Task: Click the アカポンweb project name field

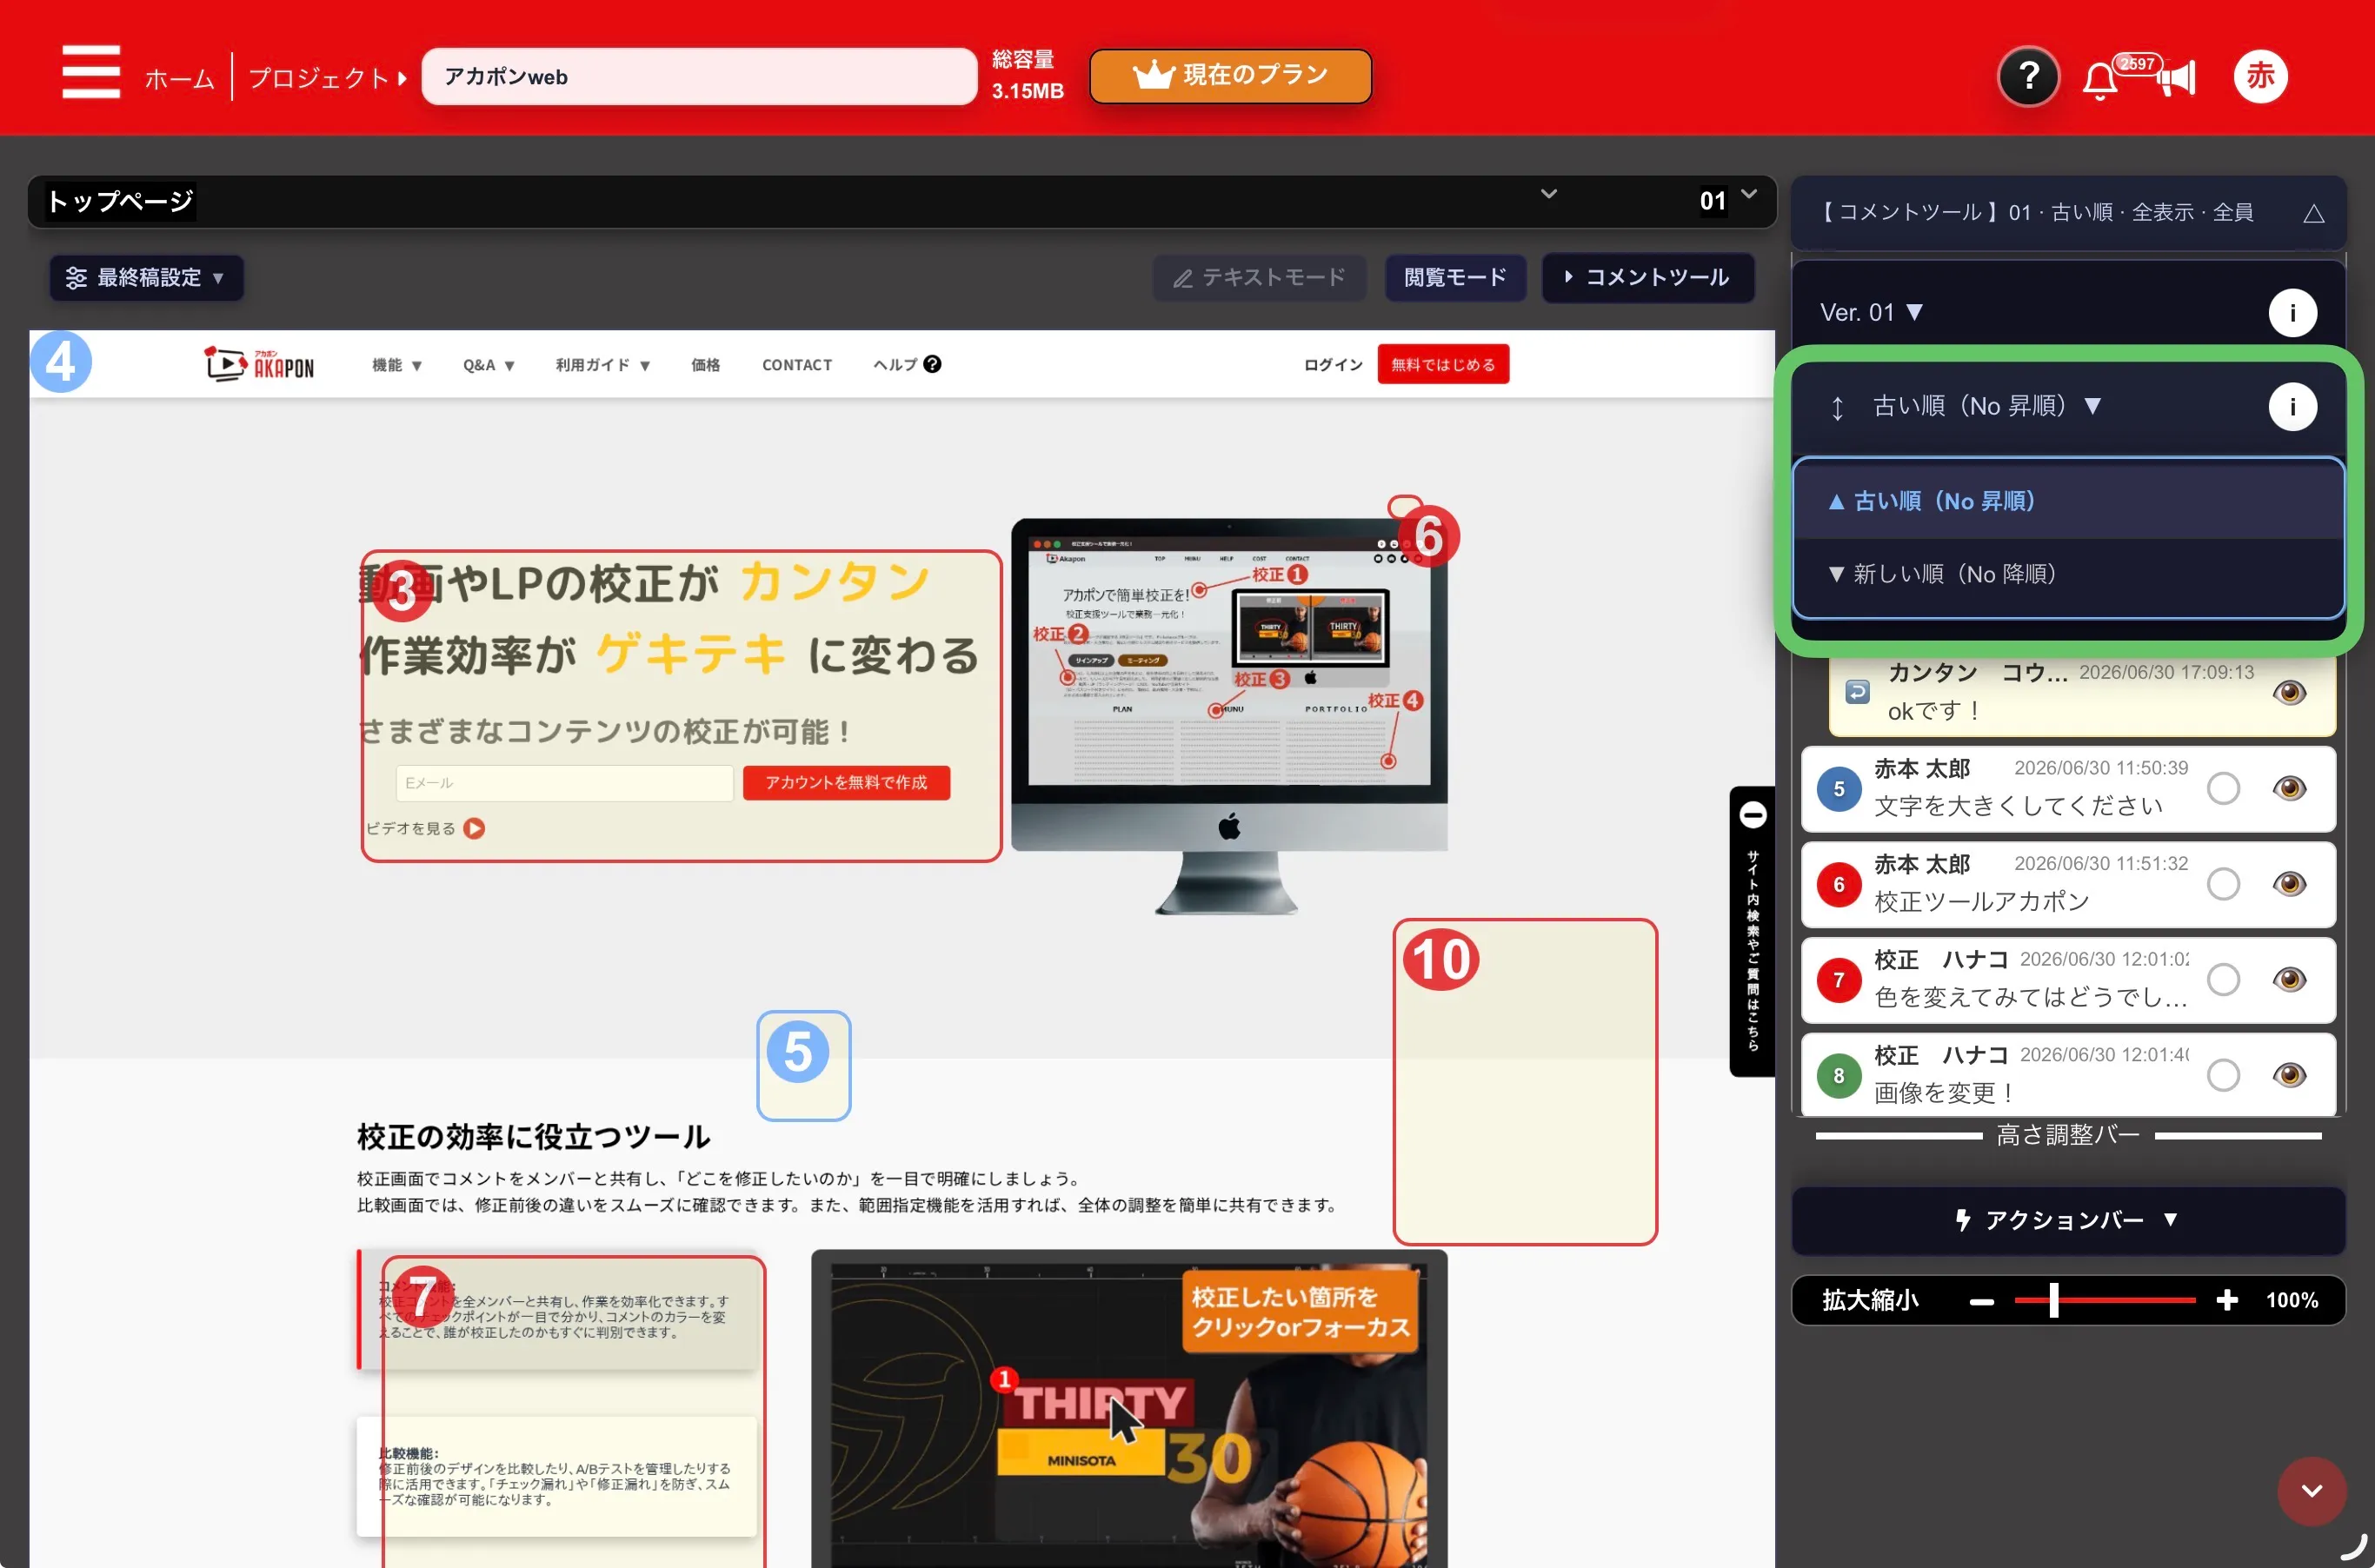Action: click(699, 76)
